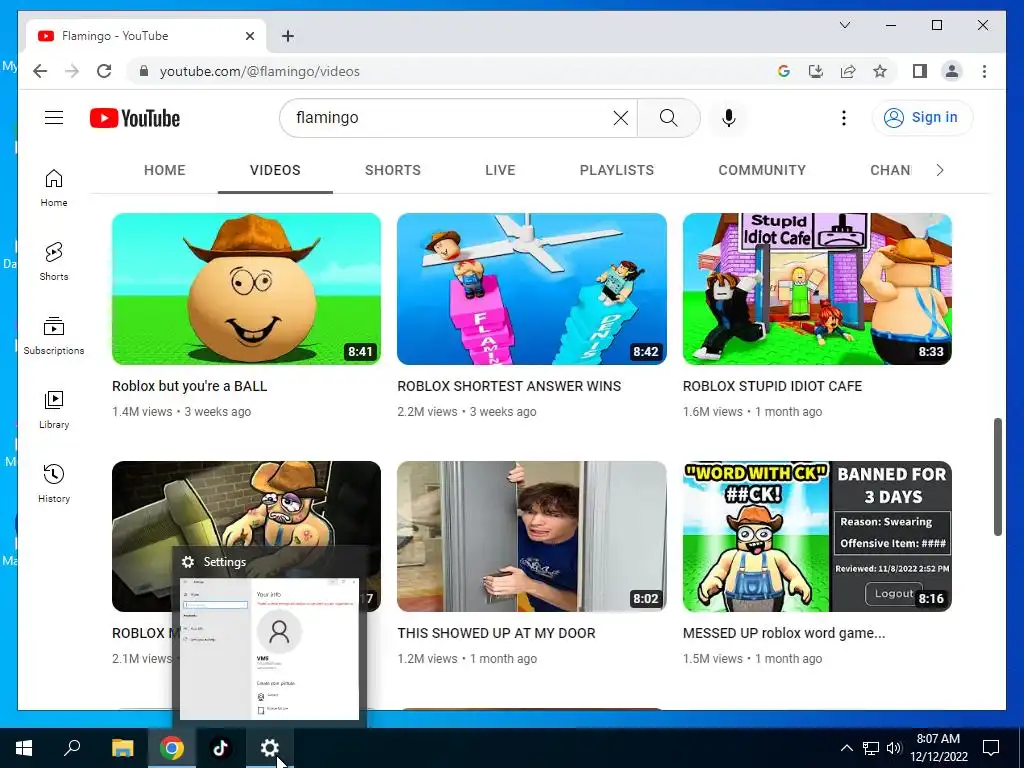Click the page vertical scrollbar thumb
The width and height of the screenshot is (1024, 768).
click(997, 477)
